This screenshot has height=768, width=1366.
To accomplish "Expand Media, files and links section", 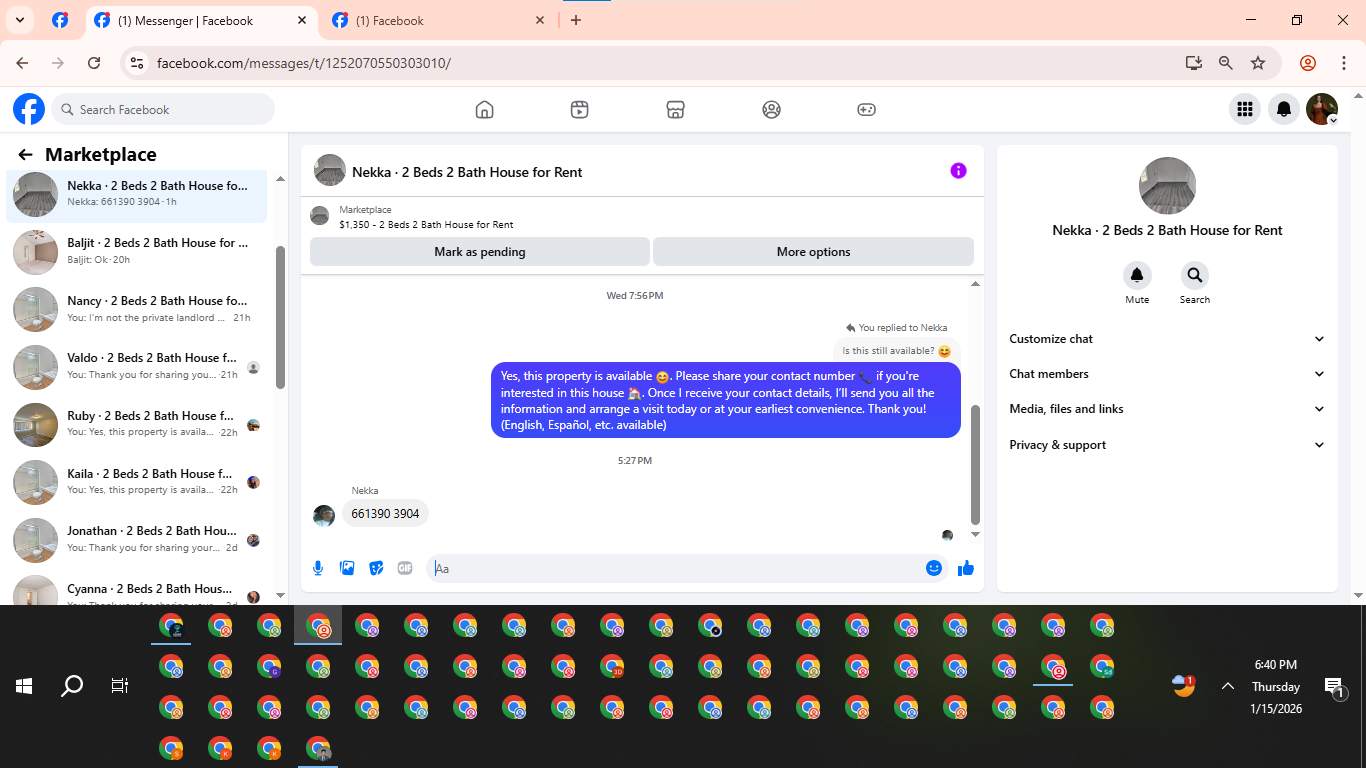I will 1167,409.
